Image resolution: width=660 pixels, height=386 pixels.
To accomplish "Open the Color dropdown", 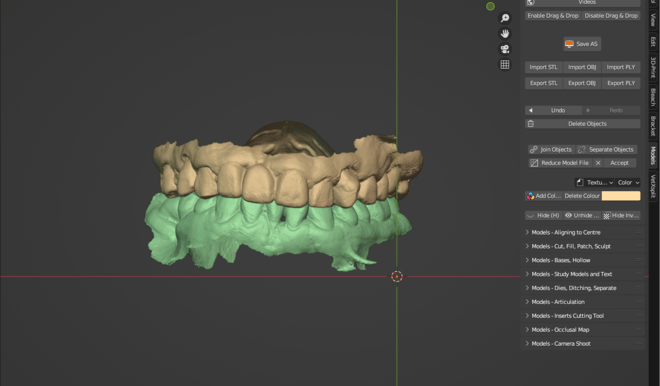I will [x=628, y=182].
